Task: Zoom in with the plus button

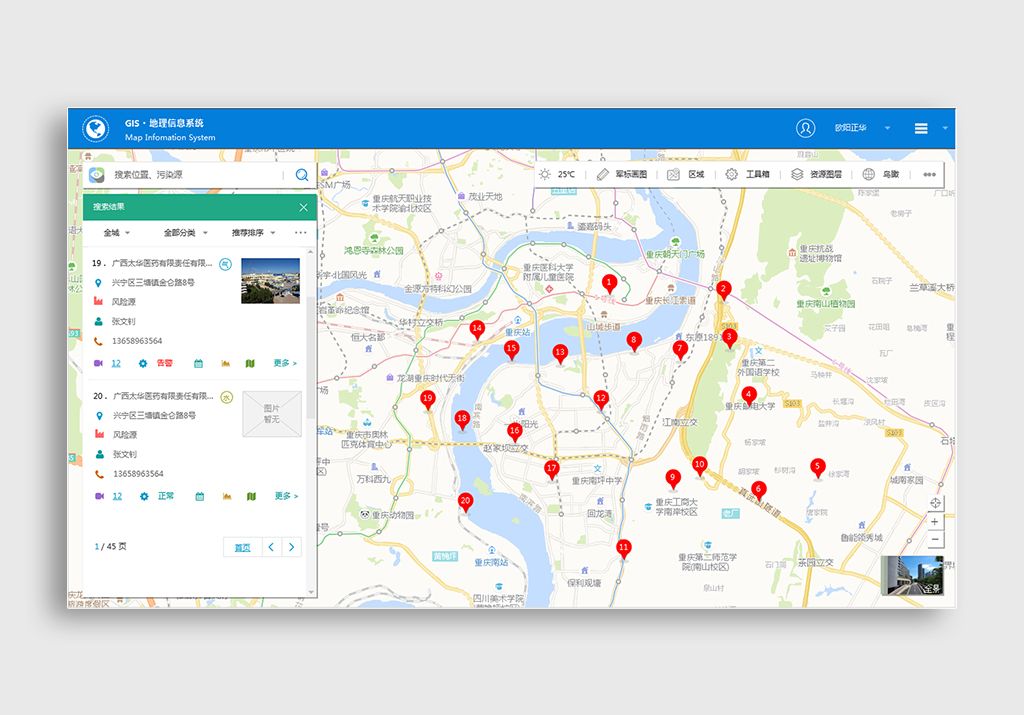Action: tap(935, 521)
